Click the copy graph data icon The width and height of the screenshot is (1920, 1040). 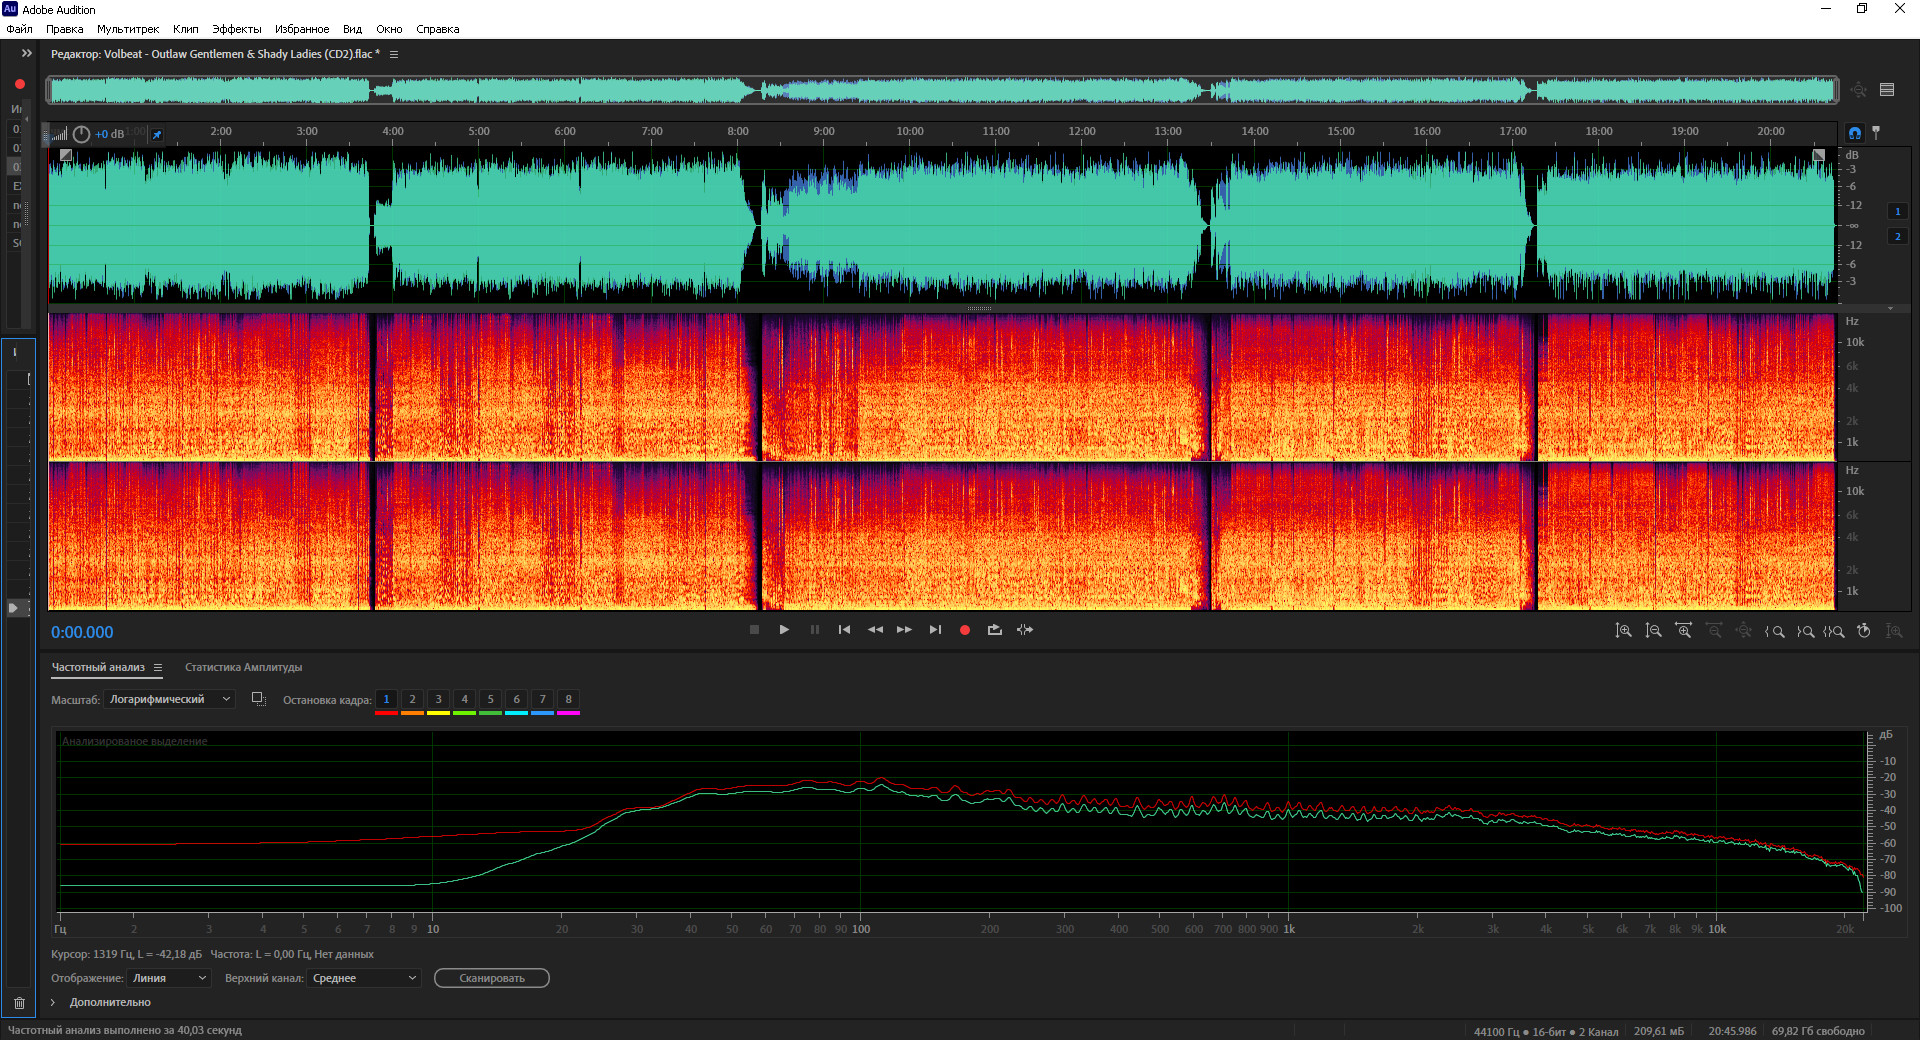point(258,699)
